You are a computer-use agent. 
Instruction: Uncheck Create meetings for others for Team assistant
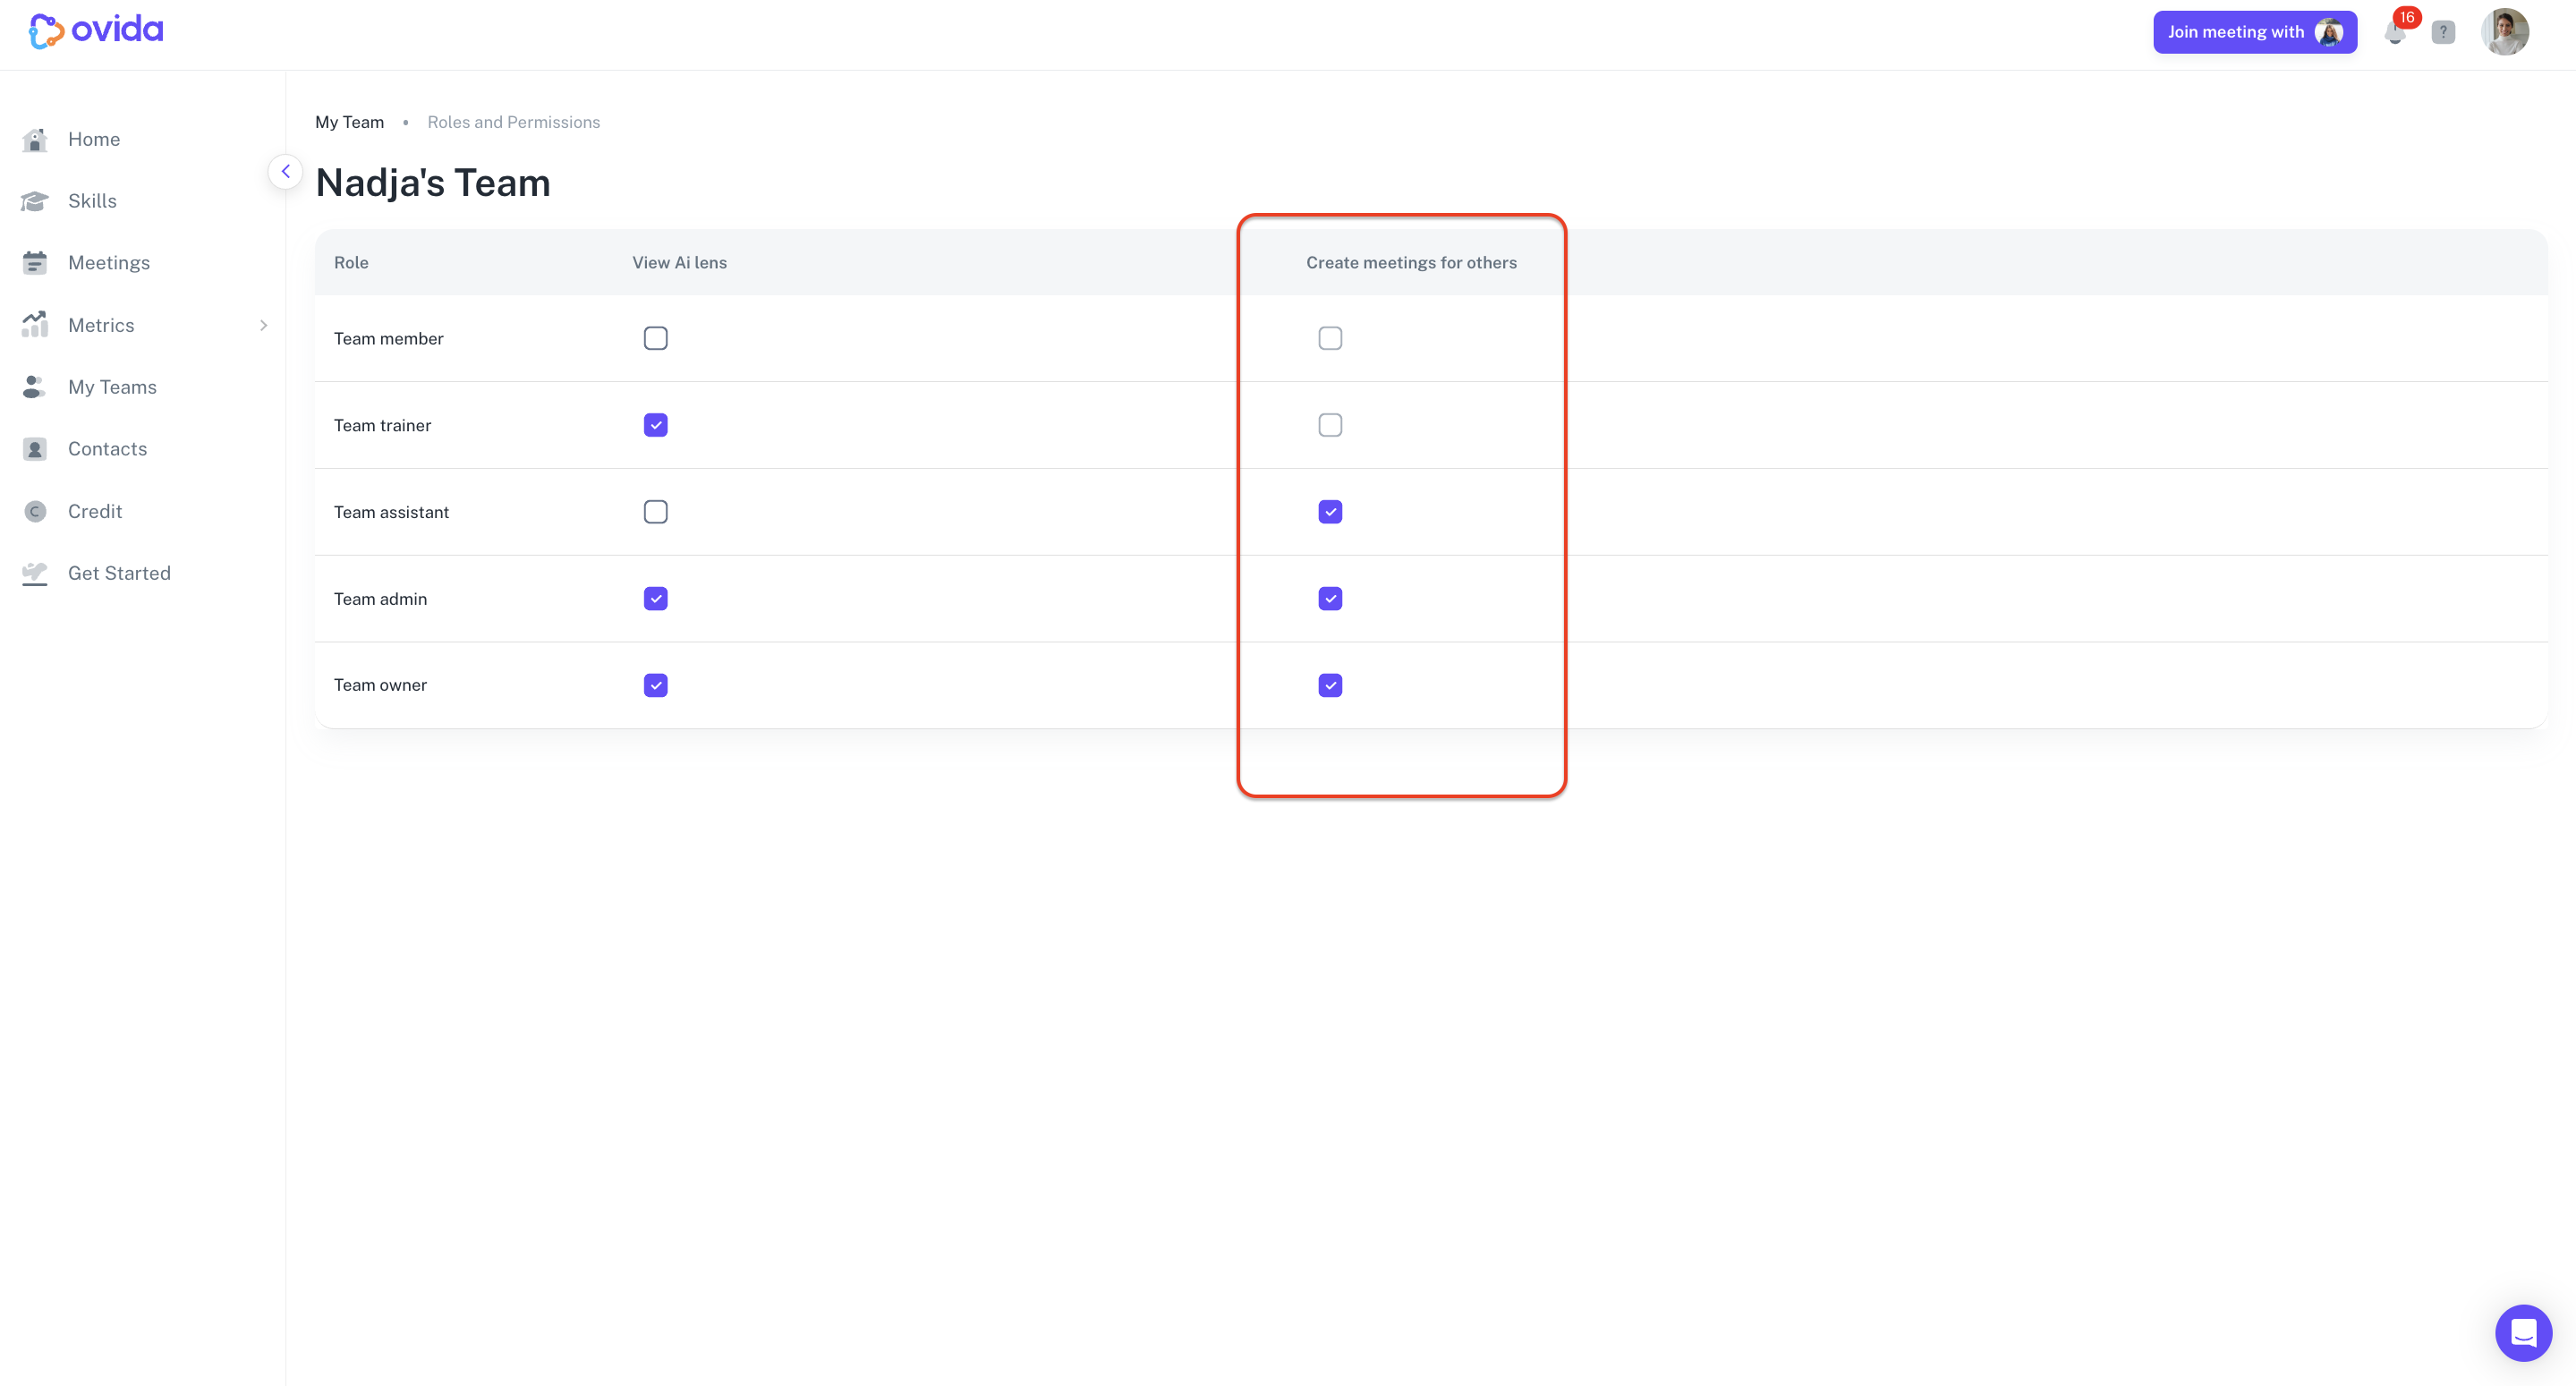(1330, 512)
